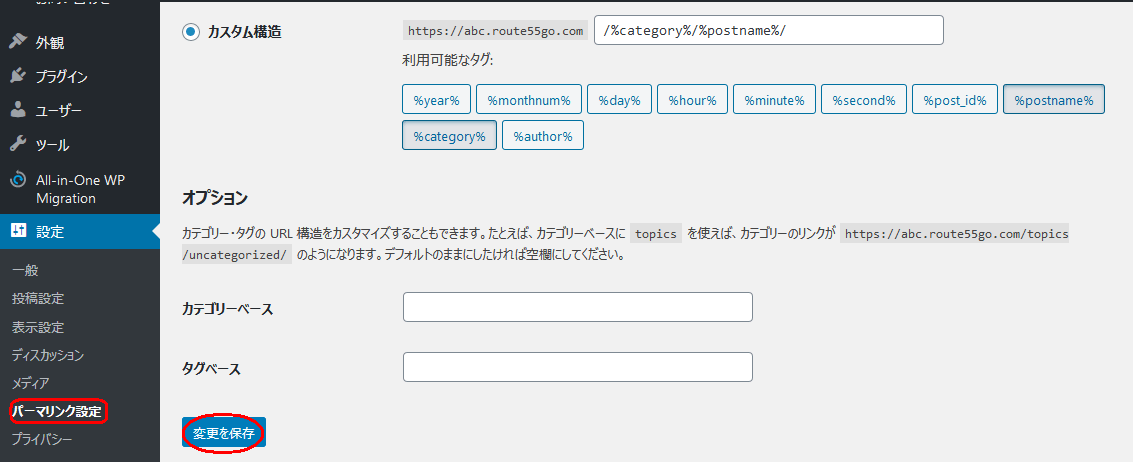
Task: Click the Appearance (外観) paintbrush icon
Action: [x=18, y=42]
